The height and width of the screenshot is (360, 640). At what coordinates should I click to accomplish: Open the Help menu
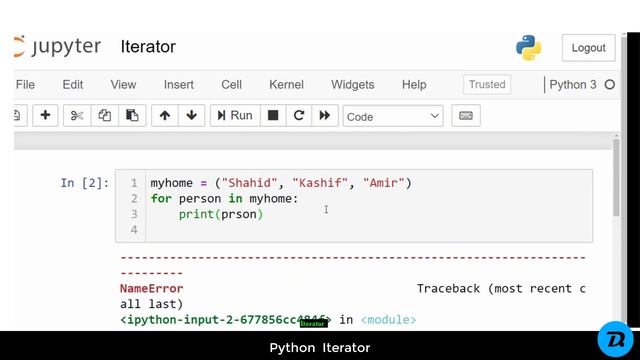click(x=414, y=84)
